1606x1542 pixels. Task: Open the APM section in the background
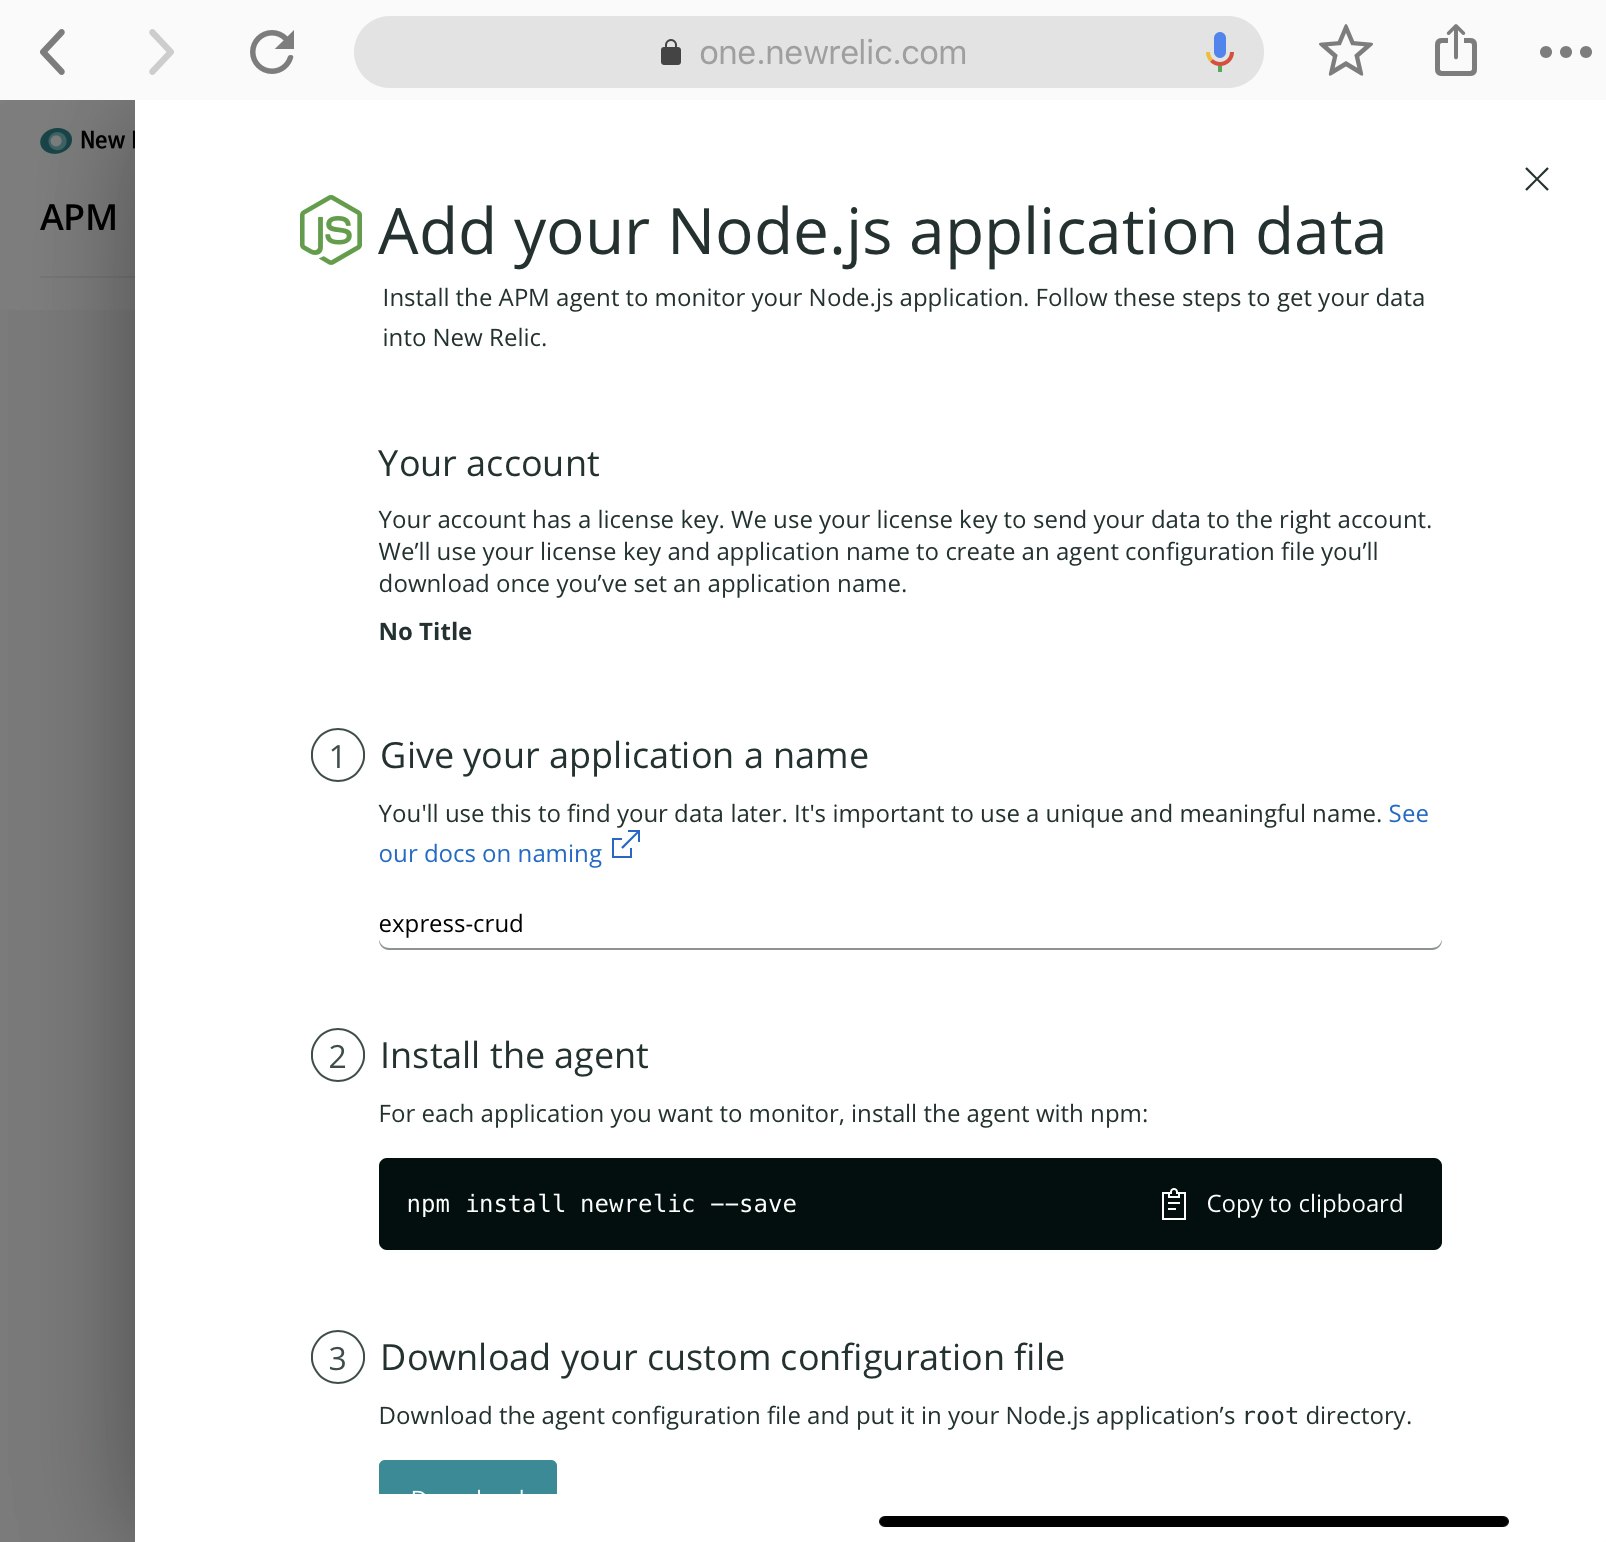click(x=78, y=218)
